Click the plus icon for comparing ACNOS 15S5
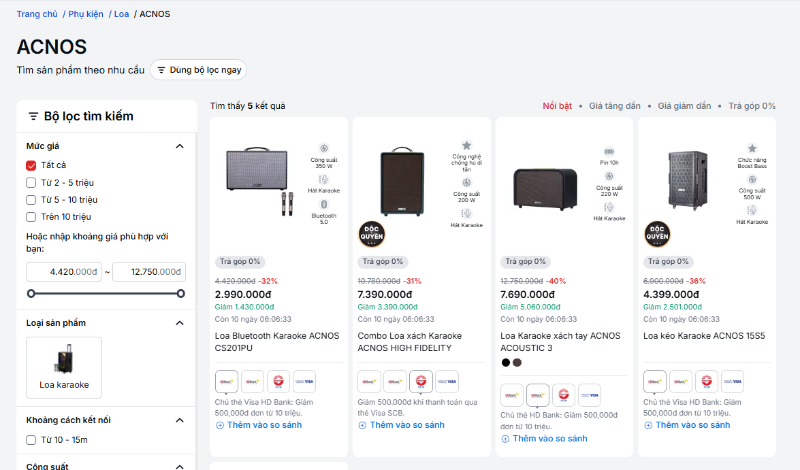Viewport: 800px width, 470px height. [x=648, y=425]
